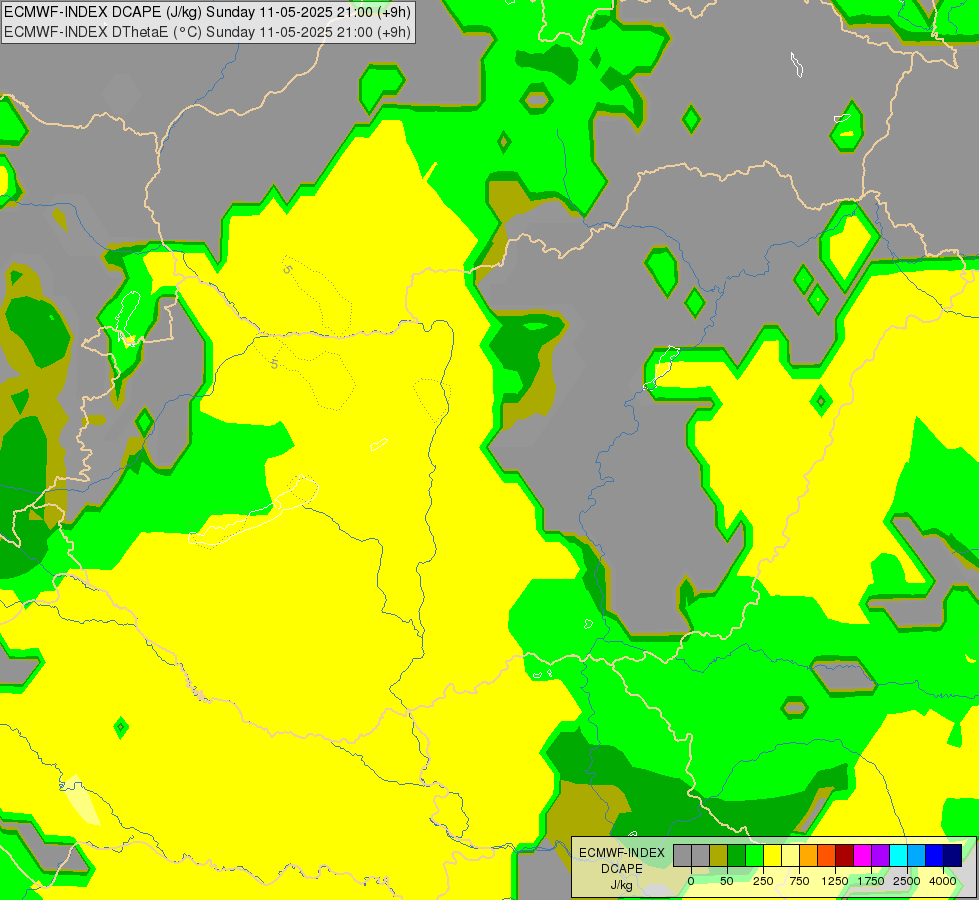The height and width of the screenshot is (900, 979).
Task: Select the pale yellow legend swatch
Action: (790, 856)
